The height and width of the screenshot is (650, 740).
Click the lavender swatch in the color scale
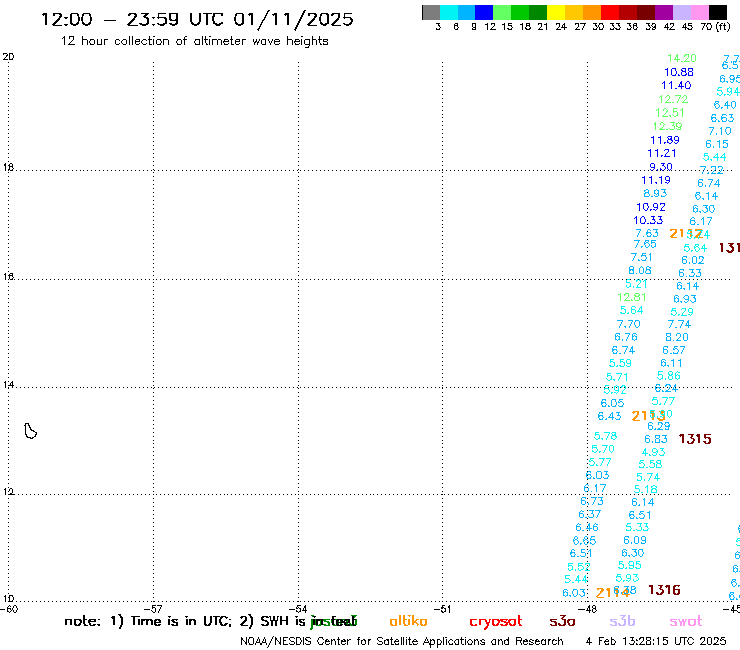click(682, 12)
